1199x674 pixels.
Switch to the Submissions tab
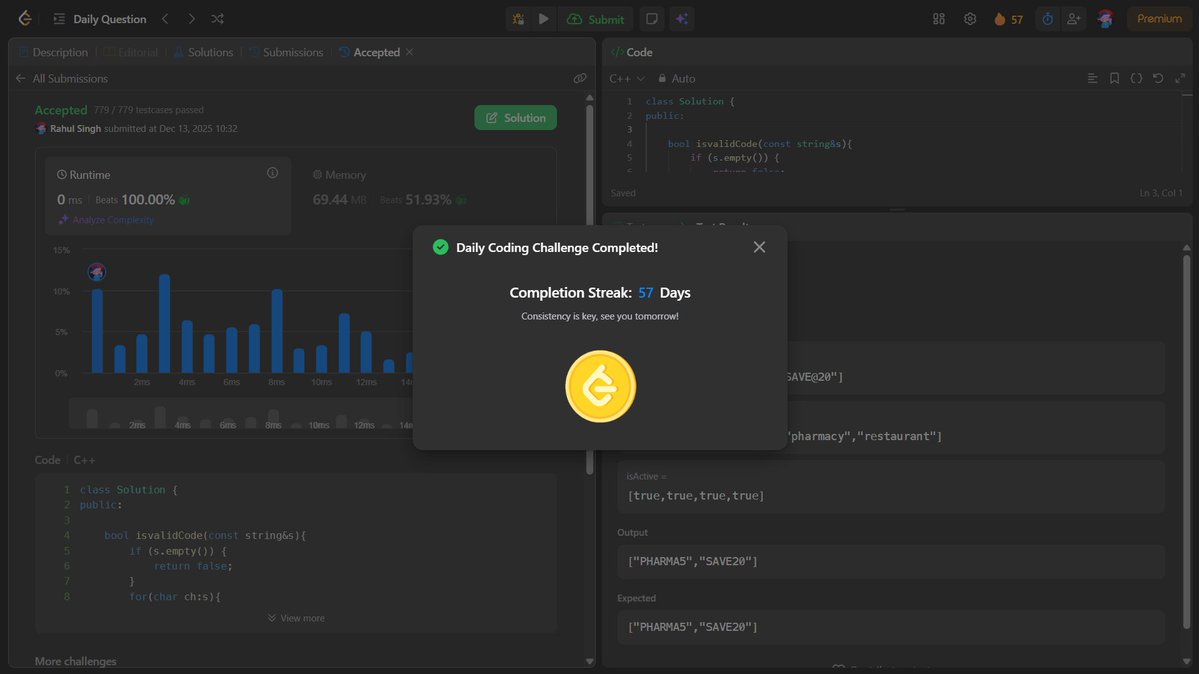click(285, 52)
